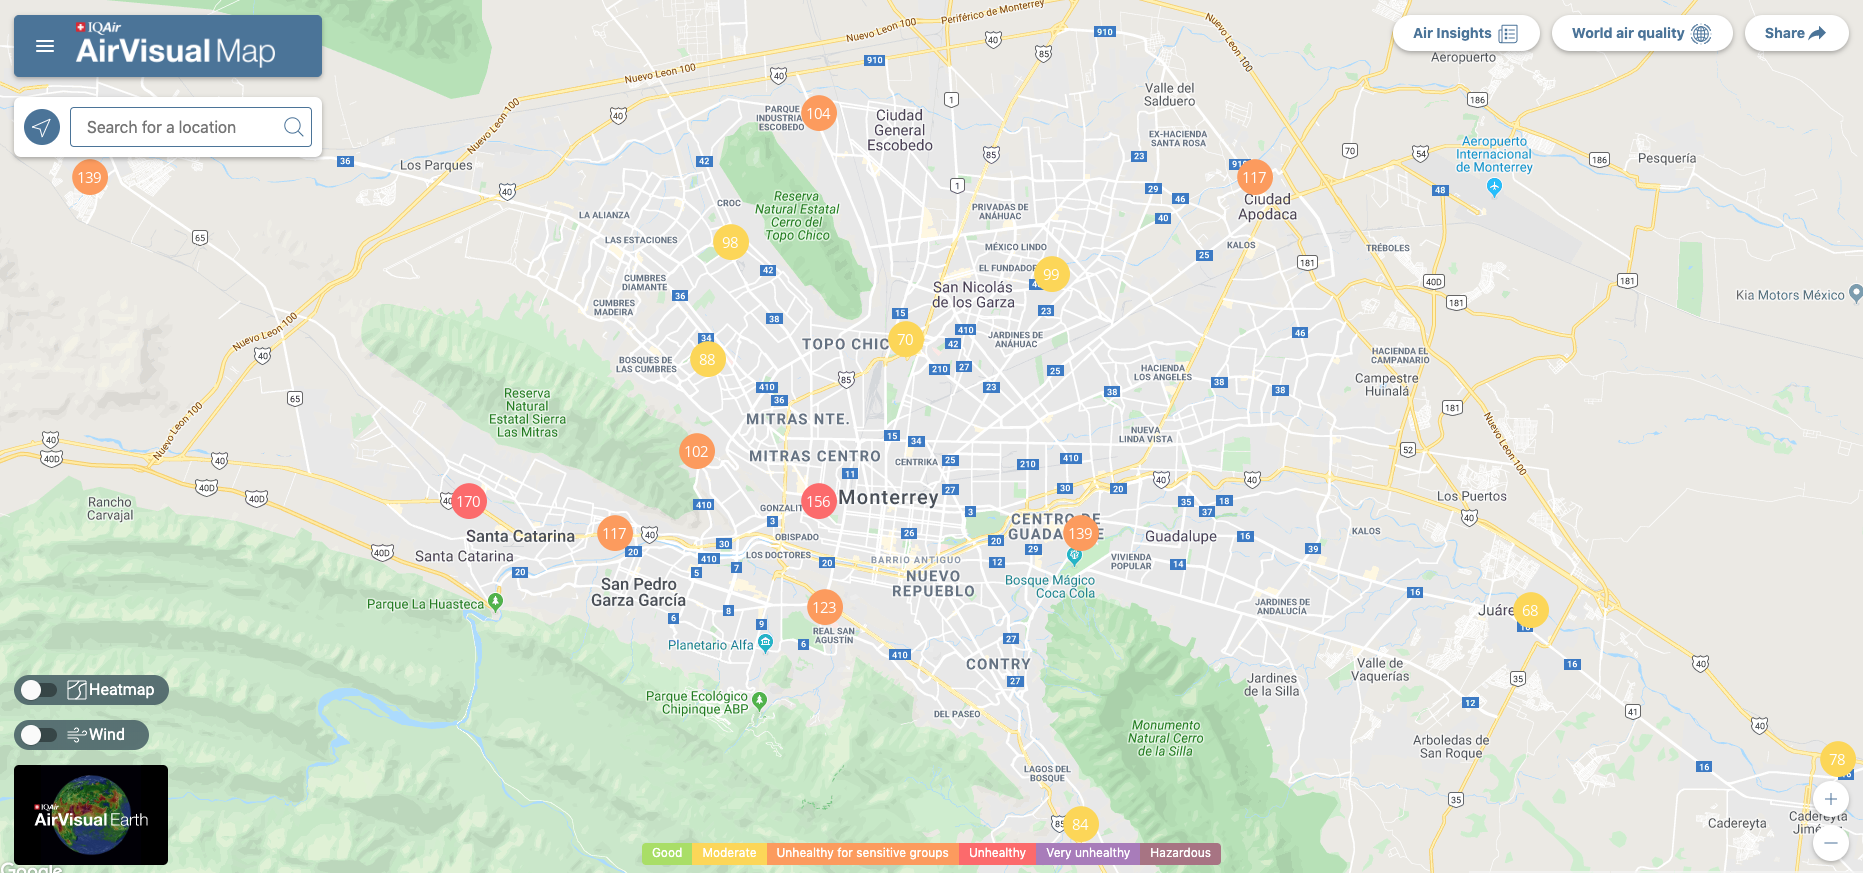Click the Reserva Natural Estatal Sierra Las Mitras label
This screenshot has width=1863, height=873.
[527, 413]
